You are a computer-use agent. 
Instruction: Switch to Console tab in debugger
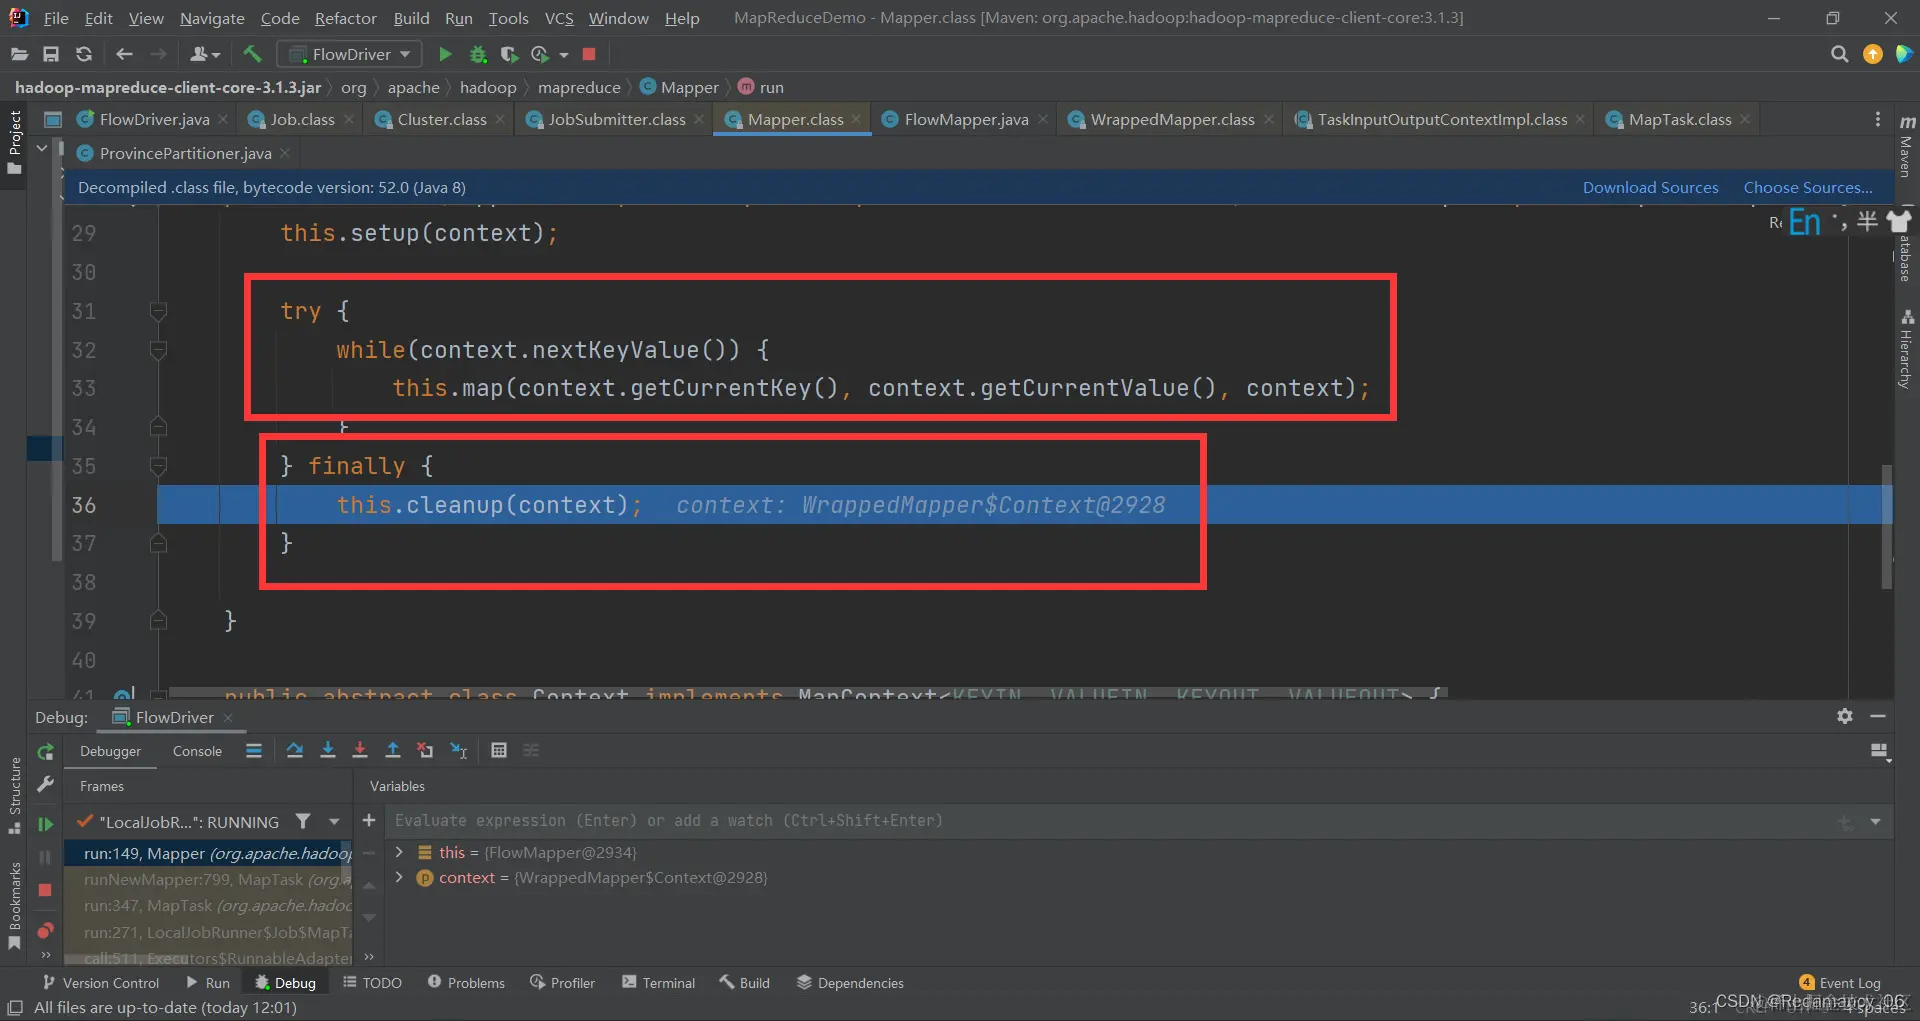(197, 751)
